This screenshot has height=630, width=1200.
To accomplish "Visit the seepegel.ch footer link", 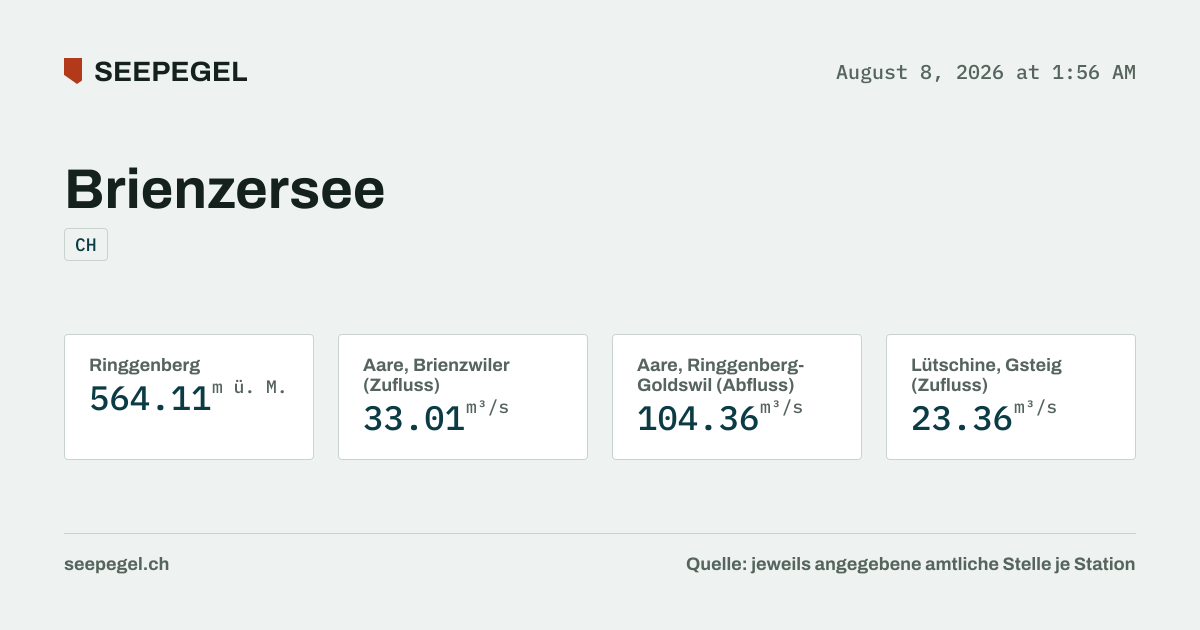I will 116,564.
